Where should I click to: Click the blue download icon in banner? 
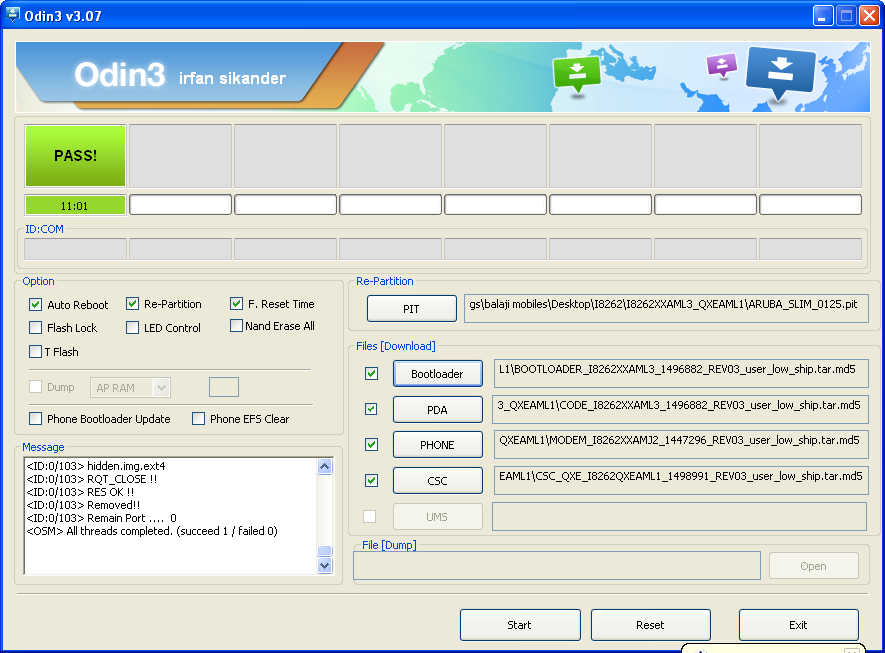point(781,73)
